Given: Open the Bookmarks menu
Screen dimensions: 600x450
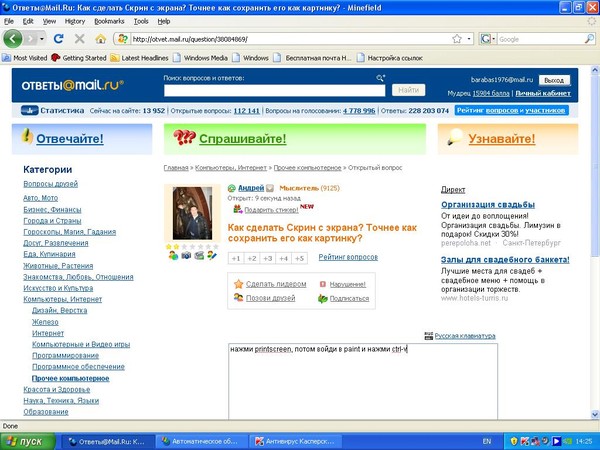Looking at the screenshot, I should point(109,21).
